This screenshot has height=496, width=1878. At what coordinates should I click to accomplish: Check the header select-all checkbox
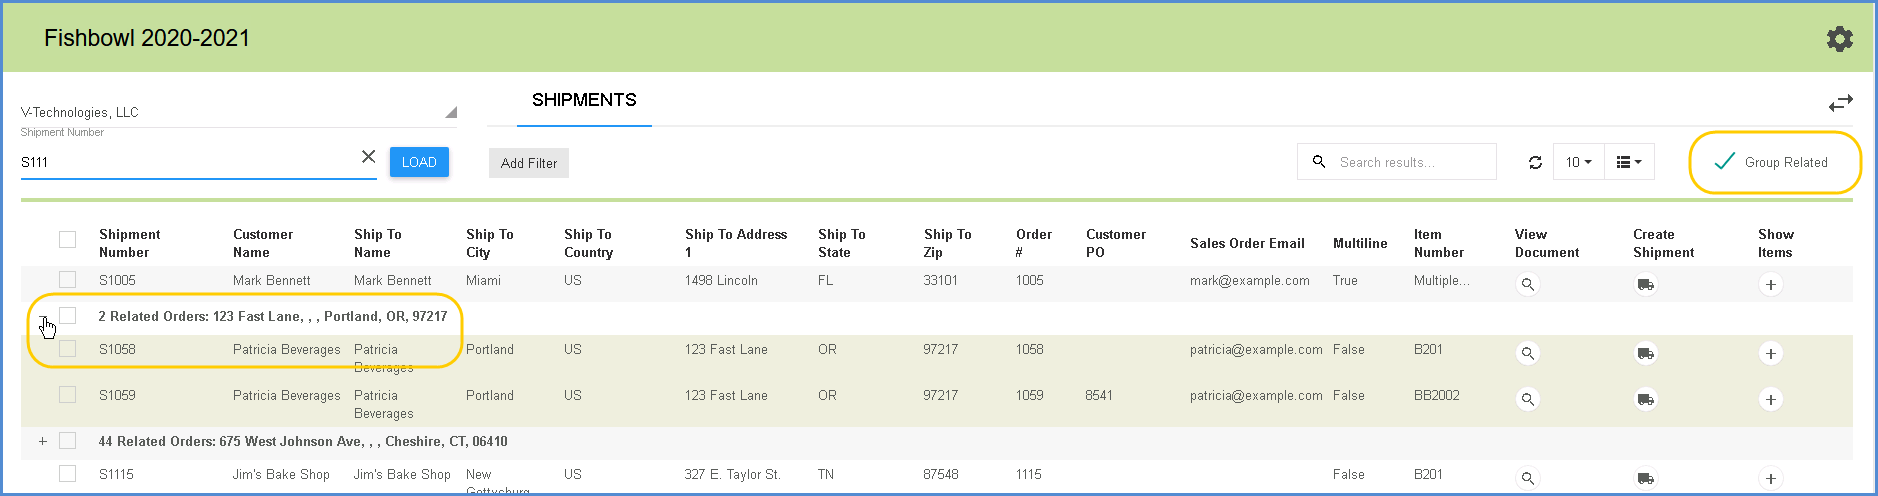click(67, 239)
